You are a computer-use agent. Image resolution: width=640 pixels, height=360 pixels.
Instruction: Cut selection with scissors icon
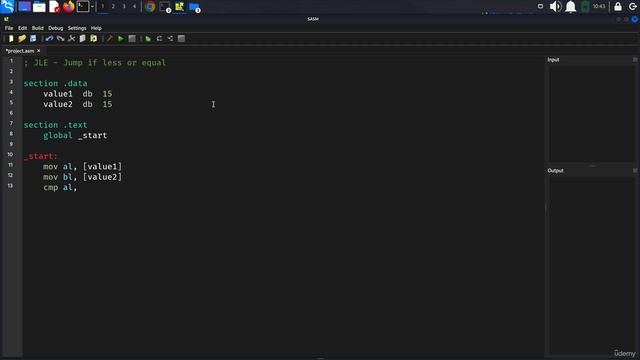coord(71,38)
